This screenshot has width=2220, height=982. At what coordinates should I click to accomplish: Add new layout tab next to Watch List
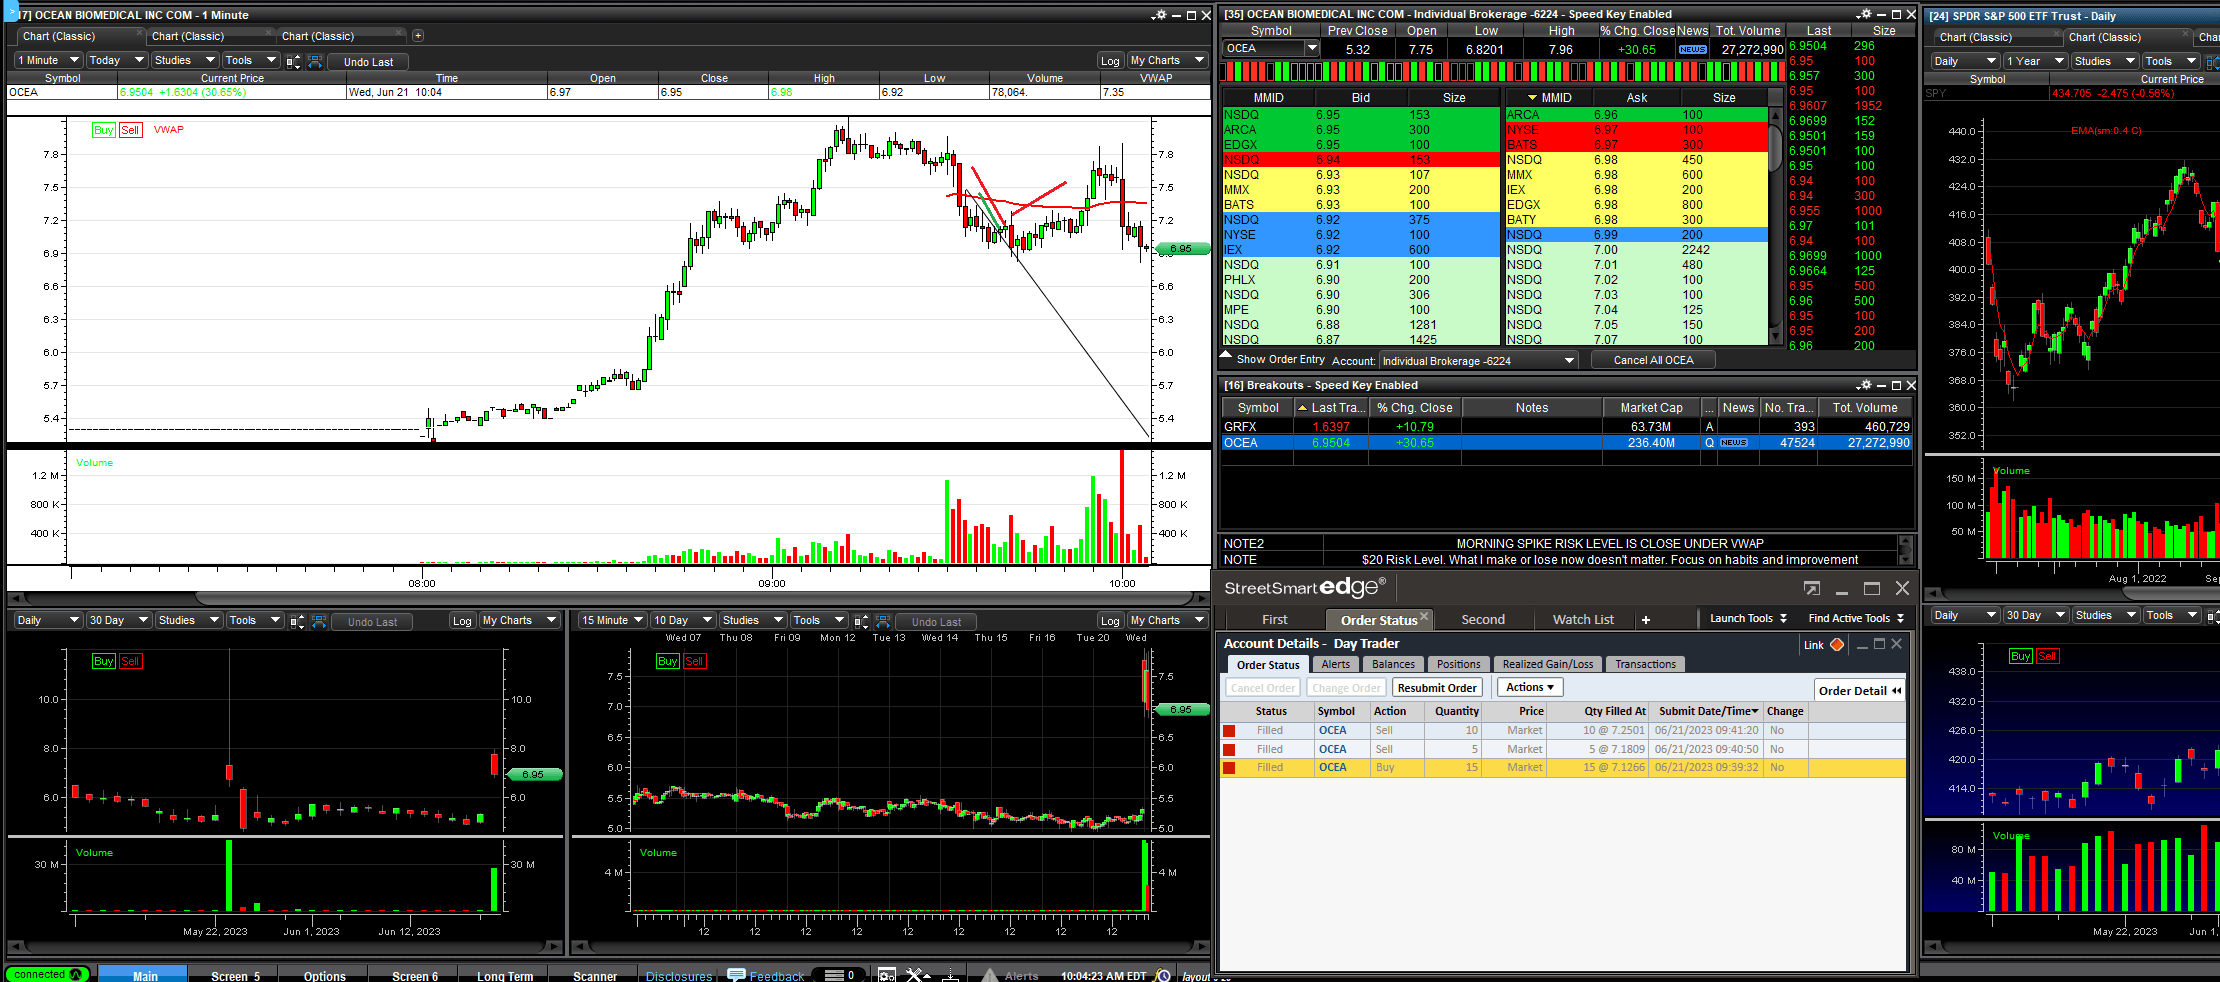pos(1646,620)
